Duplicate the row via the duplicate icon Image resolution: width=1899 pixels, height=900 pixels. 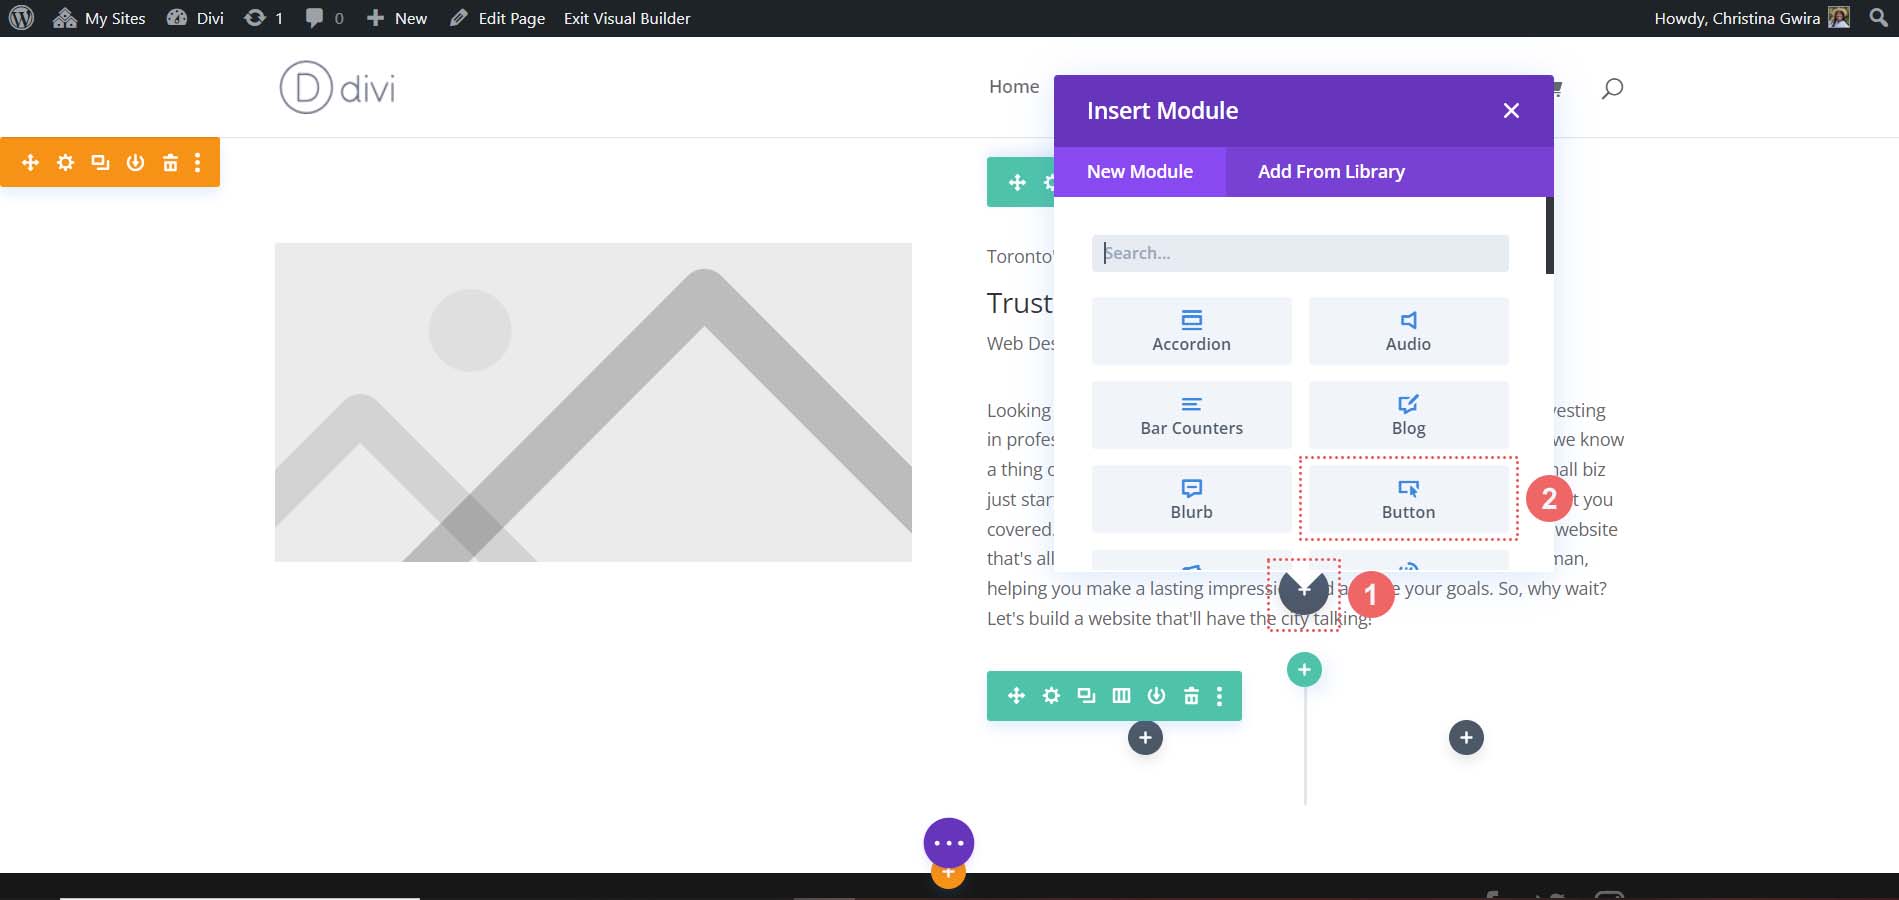tap(1086, 695)
